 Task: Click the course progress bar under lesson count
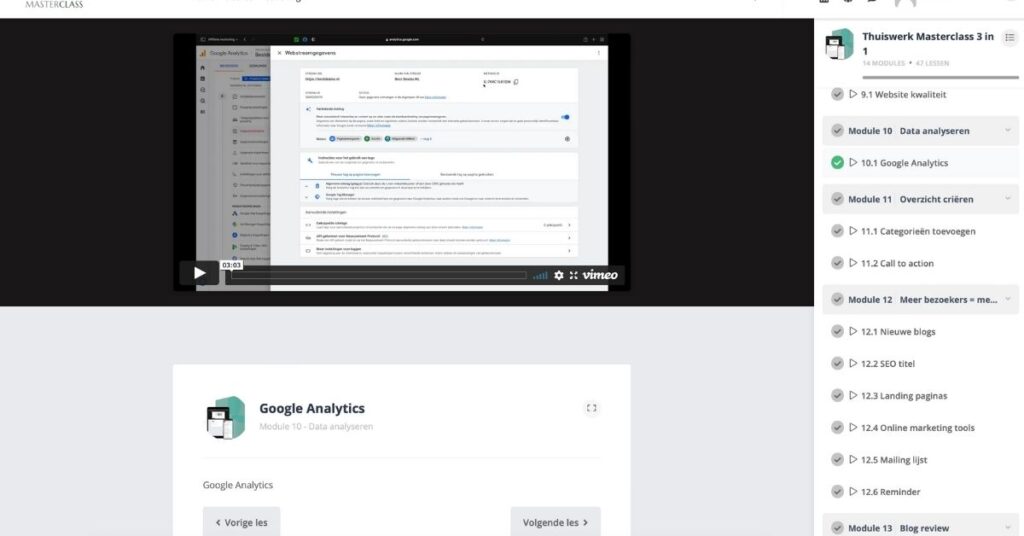pyautogui.click(x=940, y=78)
